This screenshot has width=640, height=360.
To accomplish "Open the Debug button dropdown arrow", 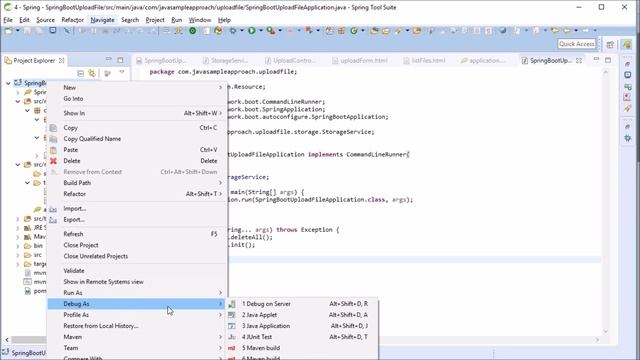I will tap(242, 31).
